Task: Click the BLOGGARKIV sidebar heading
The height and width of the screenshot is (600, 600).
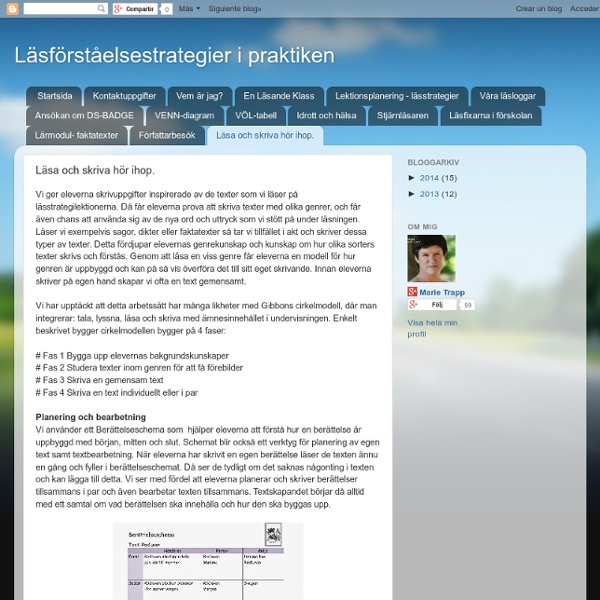Action: click(433, 162)
